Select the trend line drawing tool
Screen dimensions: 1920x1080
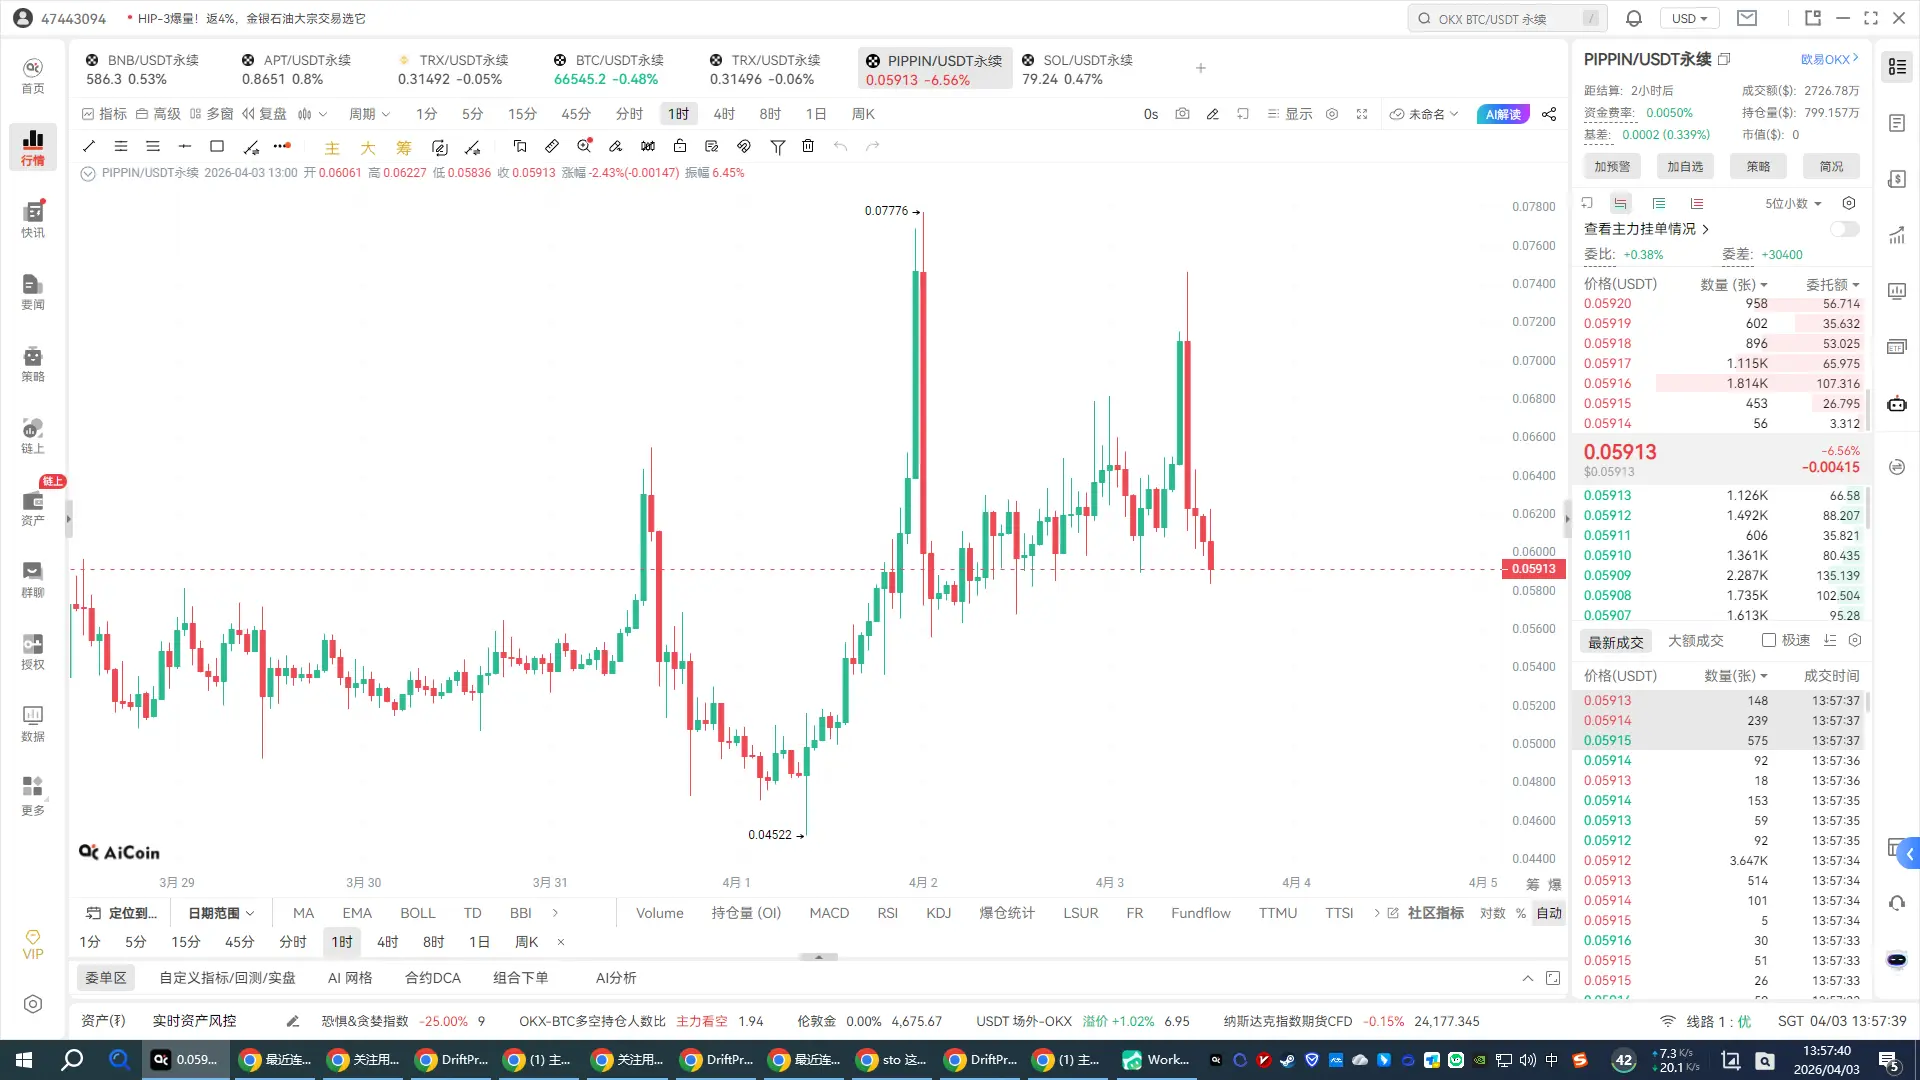tap(88, 146)
